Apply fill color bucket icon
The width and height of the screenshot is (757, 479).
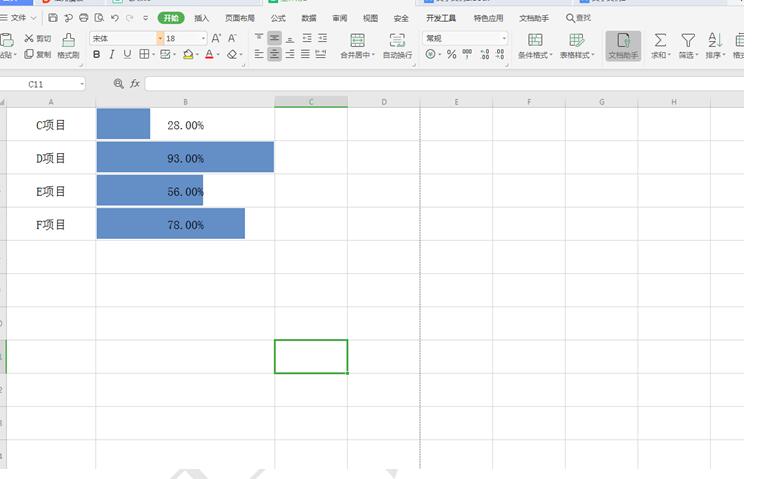188,54
